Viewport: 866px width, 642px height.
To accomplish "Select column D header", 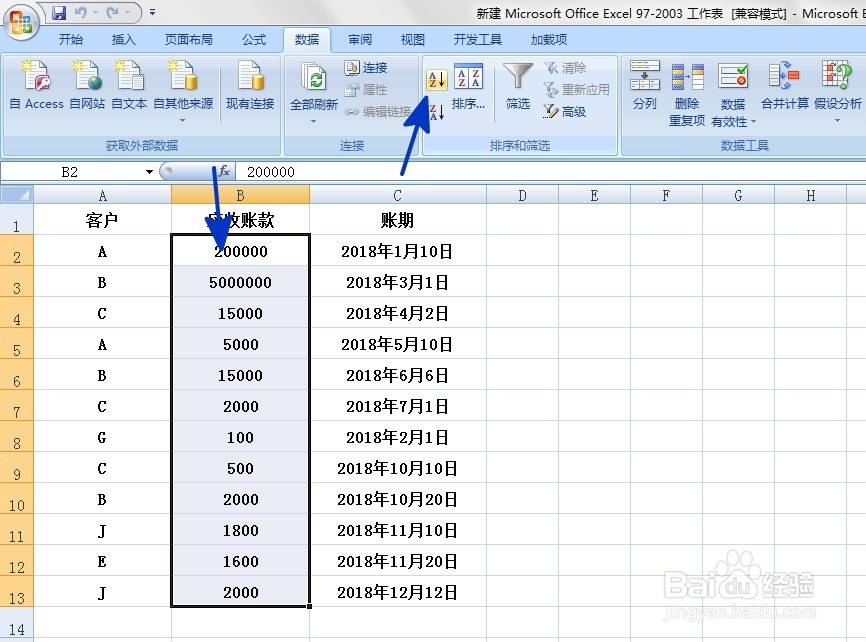I will pos(522,195).
